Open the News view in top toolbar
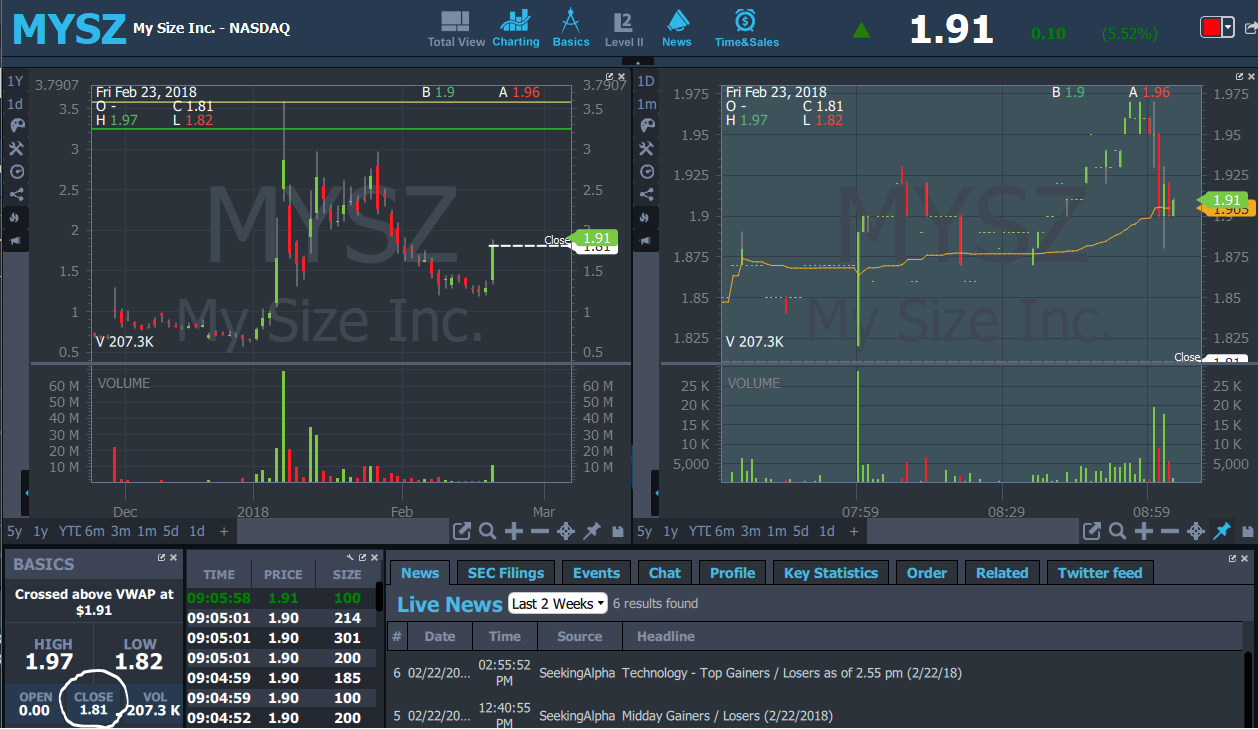This screenshot has width=1258, height=729. (676, 28)
